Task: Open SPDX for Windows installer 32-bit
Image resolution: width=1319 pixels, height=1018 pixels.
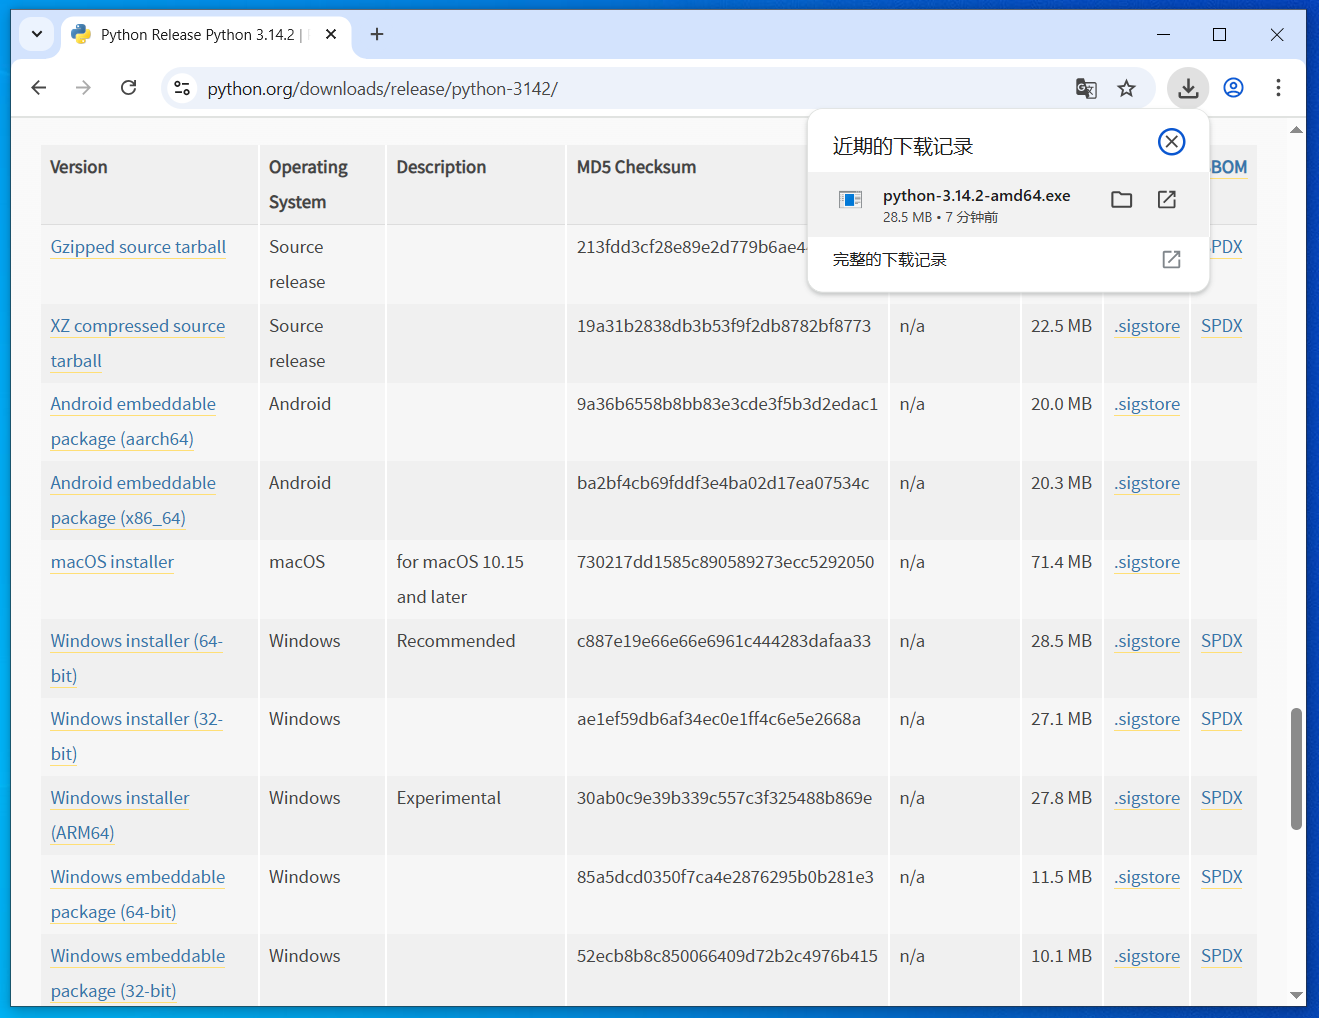Action: coord(1222,719)
